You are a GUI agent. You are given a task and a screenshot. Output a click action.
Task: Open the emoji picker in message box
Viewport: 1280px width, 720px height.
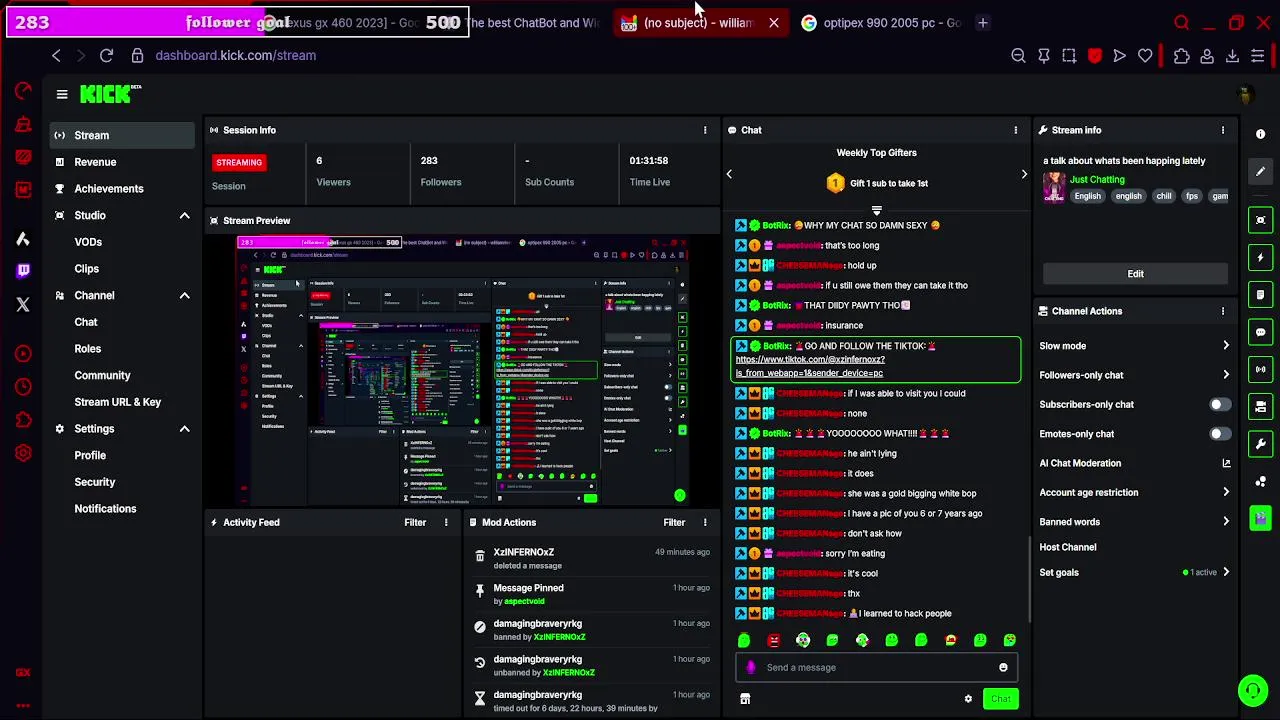tap(1003, 668)
